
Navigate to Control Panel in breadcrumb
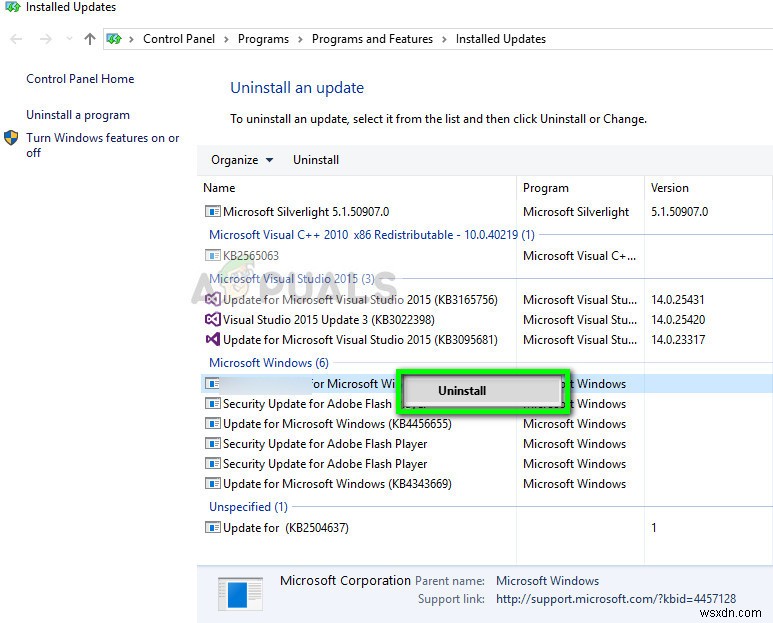179,39
